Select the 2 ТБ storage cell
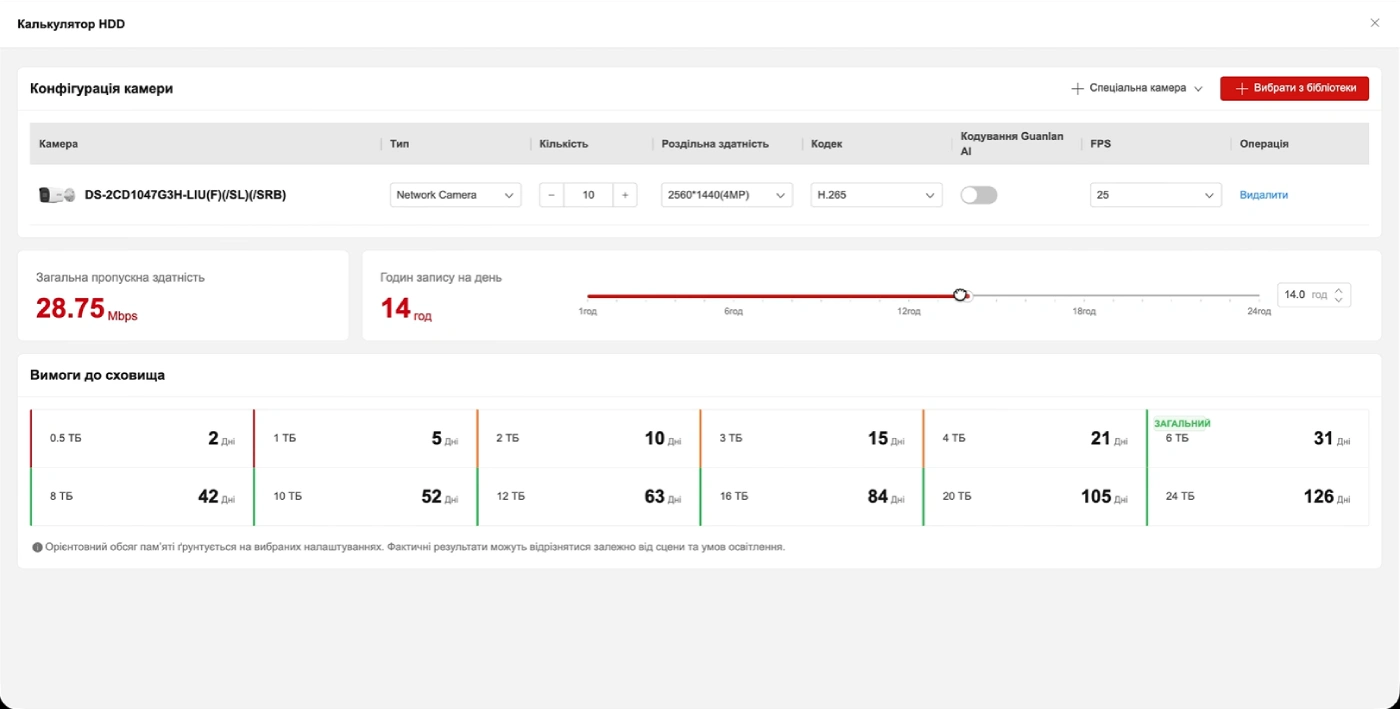Screen dimensions: 1400x709 pyautogui.click(x=588, y=438)
